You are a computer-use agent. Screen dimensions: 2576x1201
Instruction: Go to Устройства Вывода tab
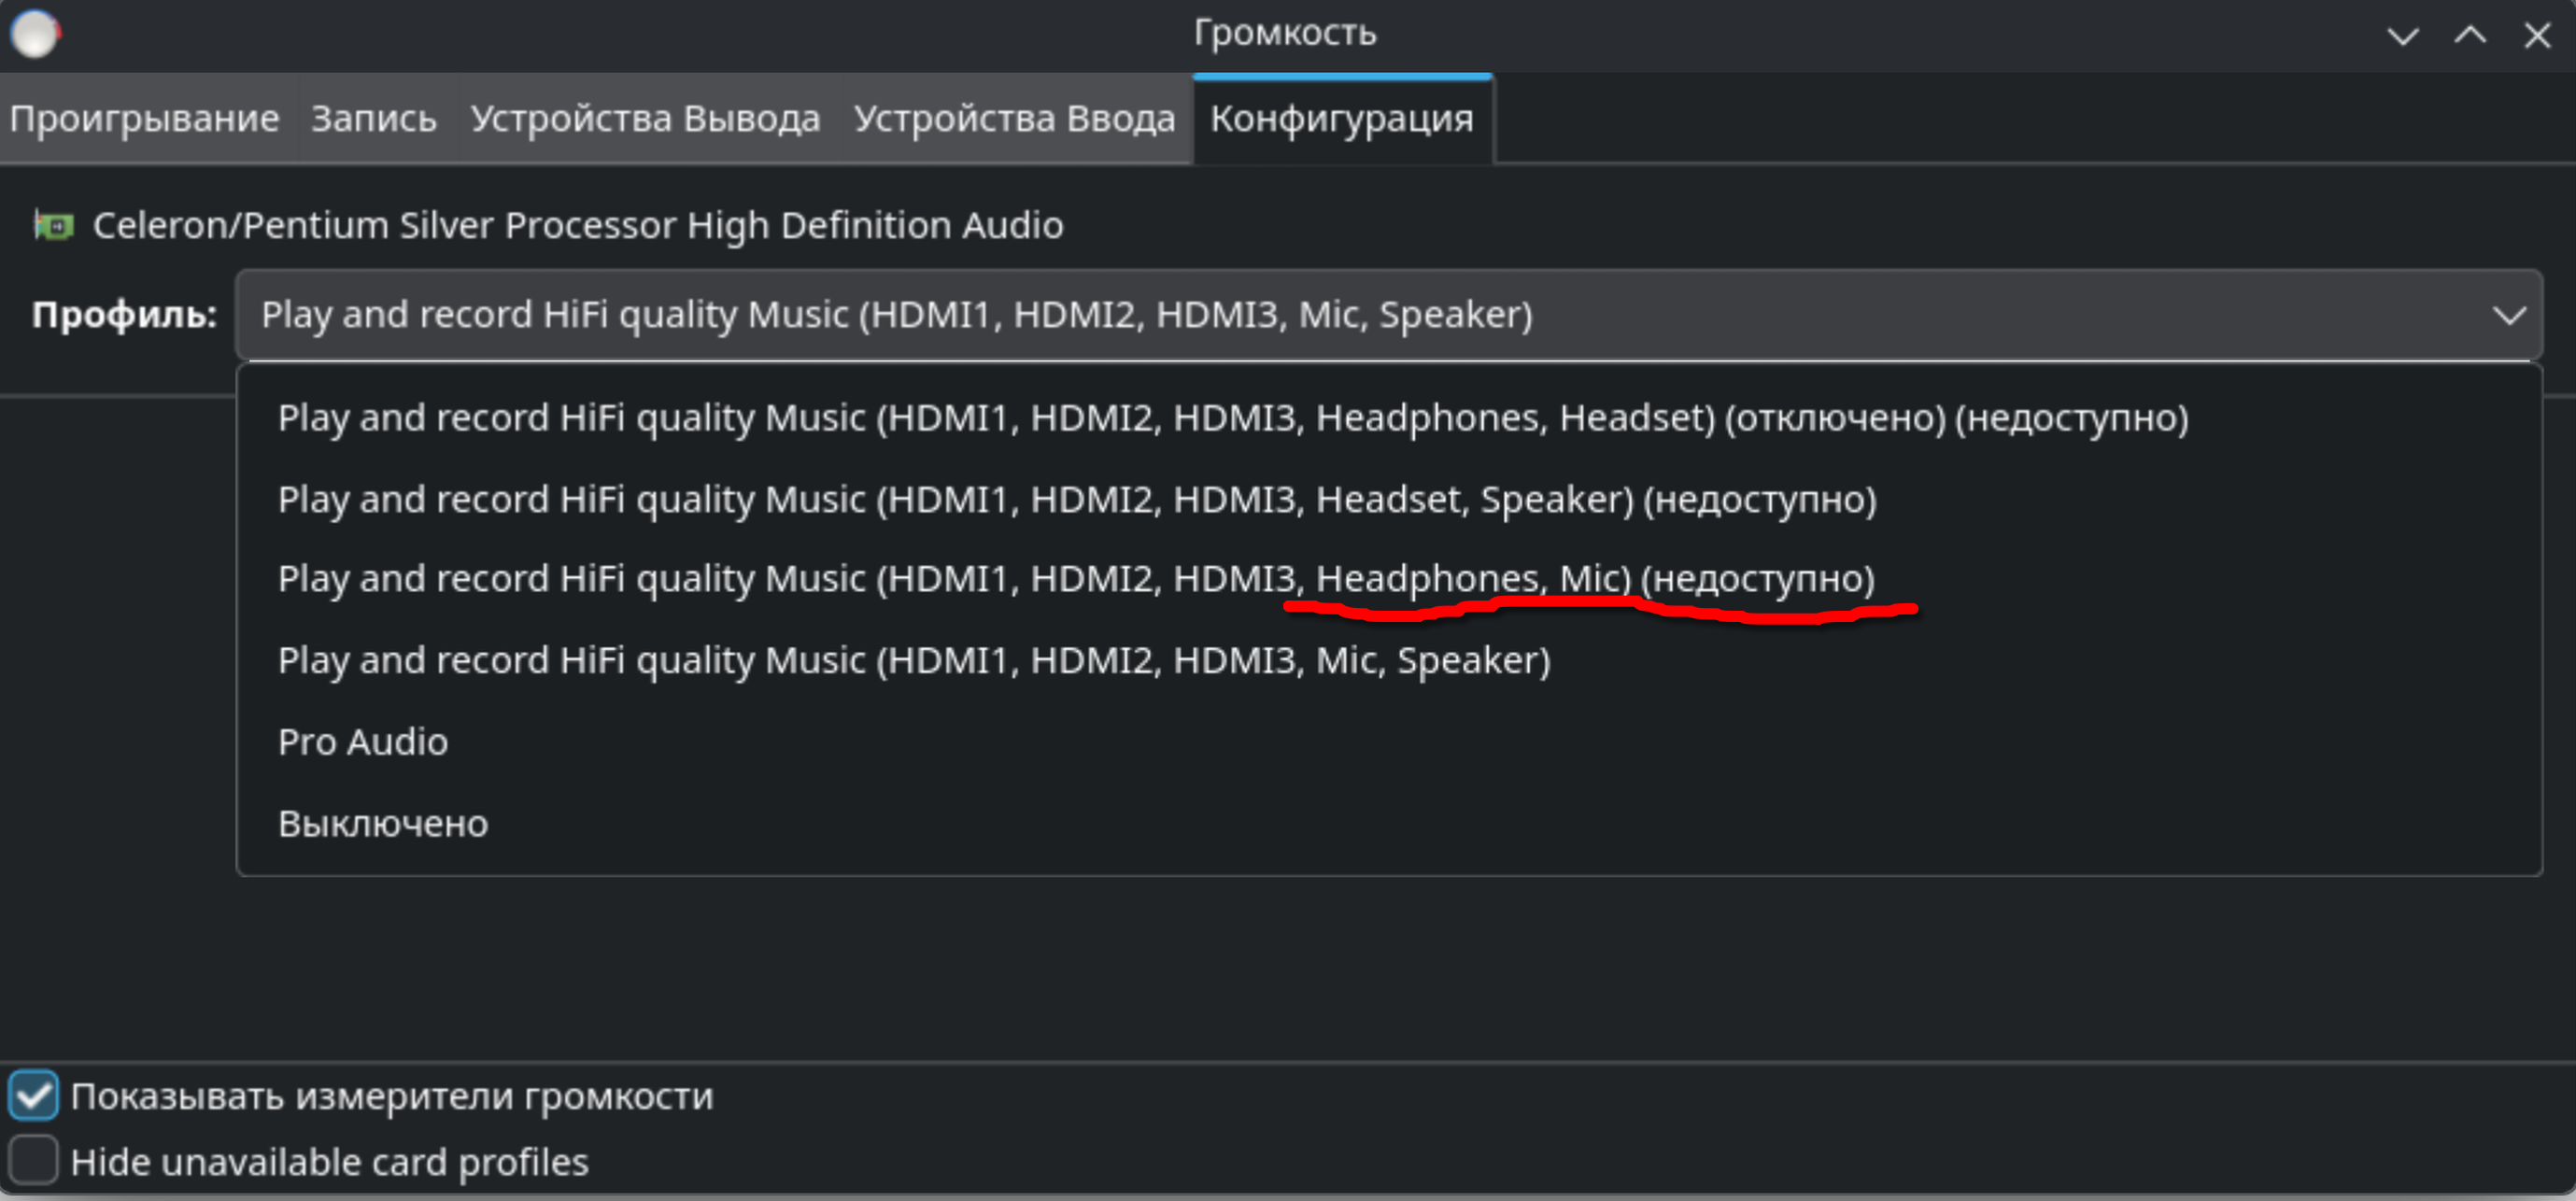click(x=645, y=119)
